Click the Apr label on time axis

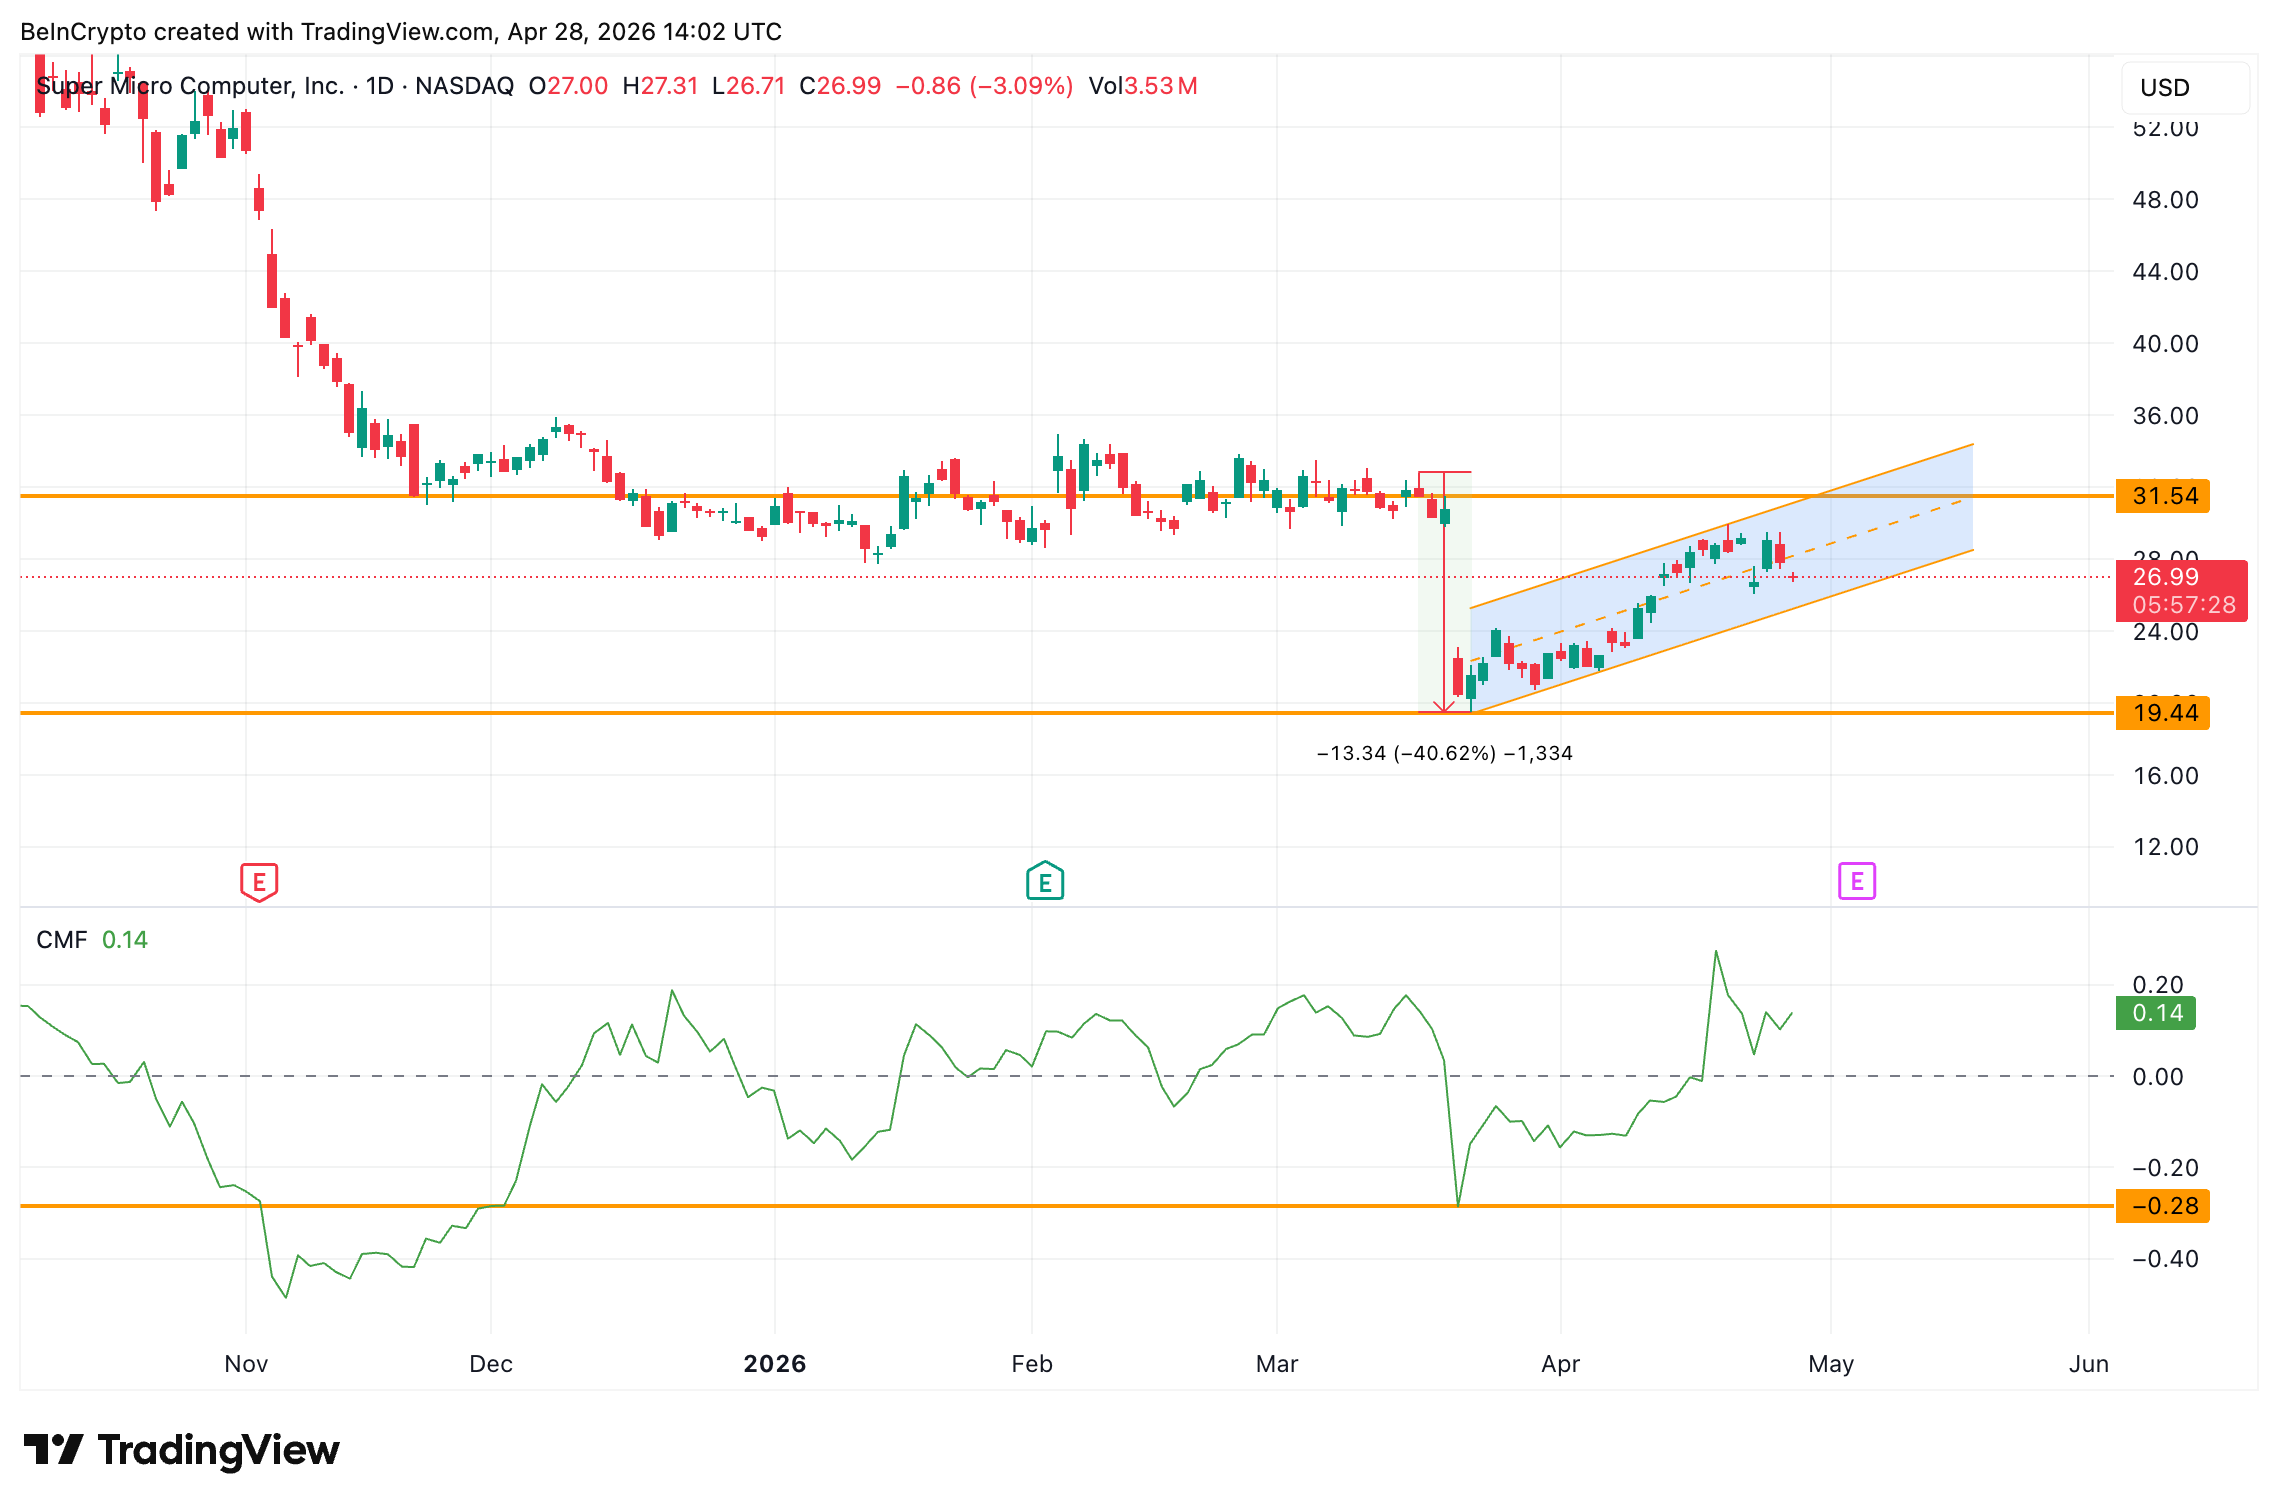click(x=1560, y=1364)
